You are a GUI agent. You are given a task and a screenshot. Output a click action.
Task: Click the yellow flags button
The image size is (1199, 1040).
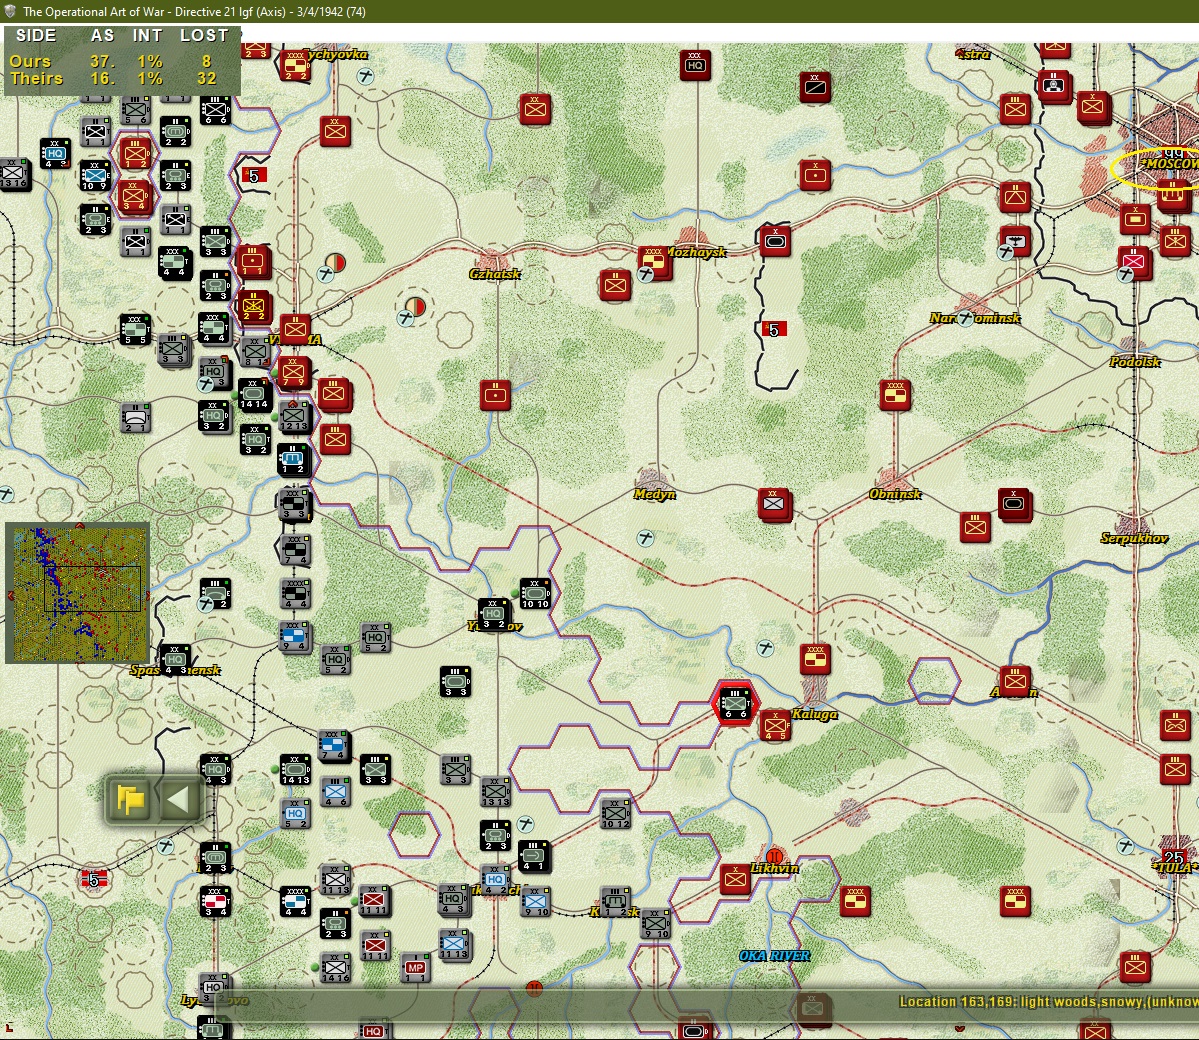131,800
